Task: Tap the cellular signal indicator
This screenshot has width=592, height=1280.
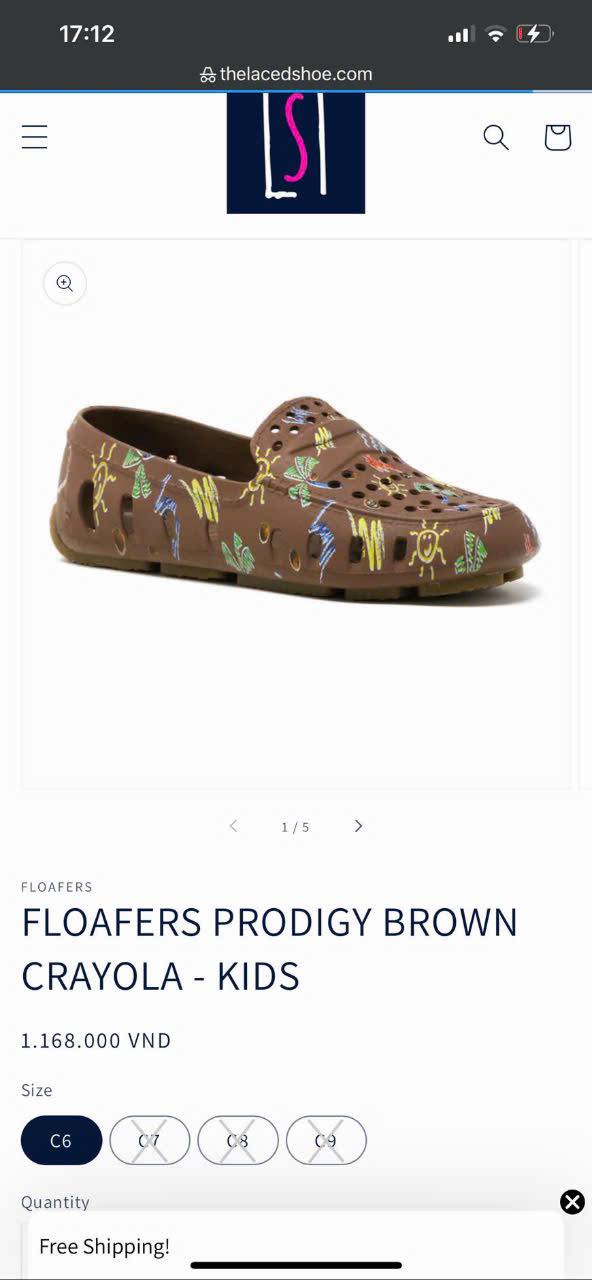Action: 460,35
